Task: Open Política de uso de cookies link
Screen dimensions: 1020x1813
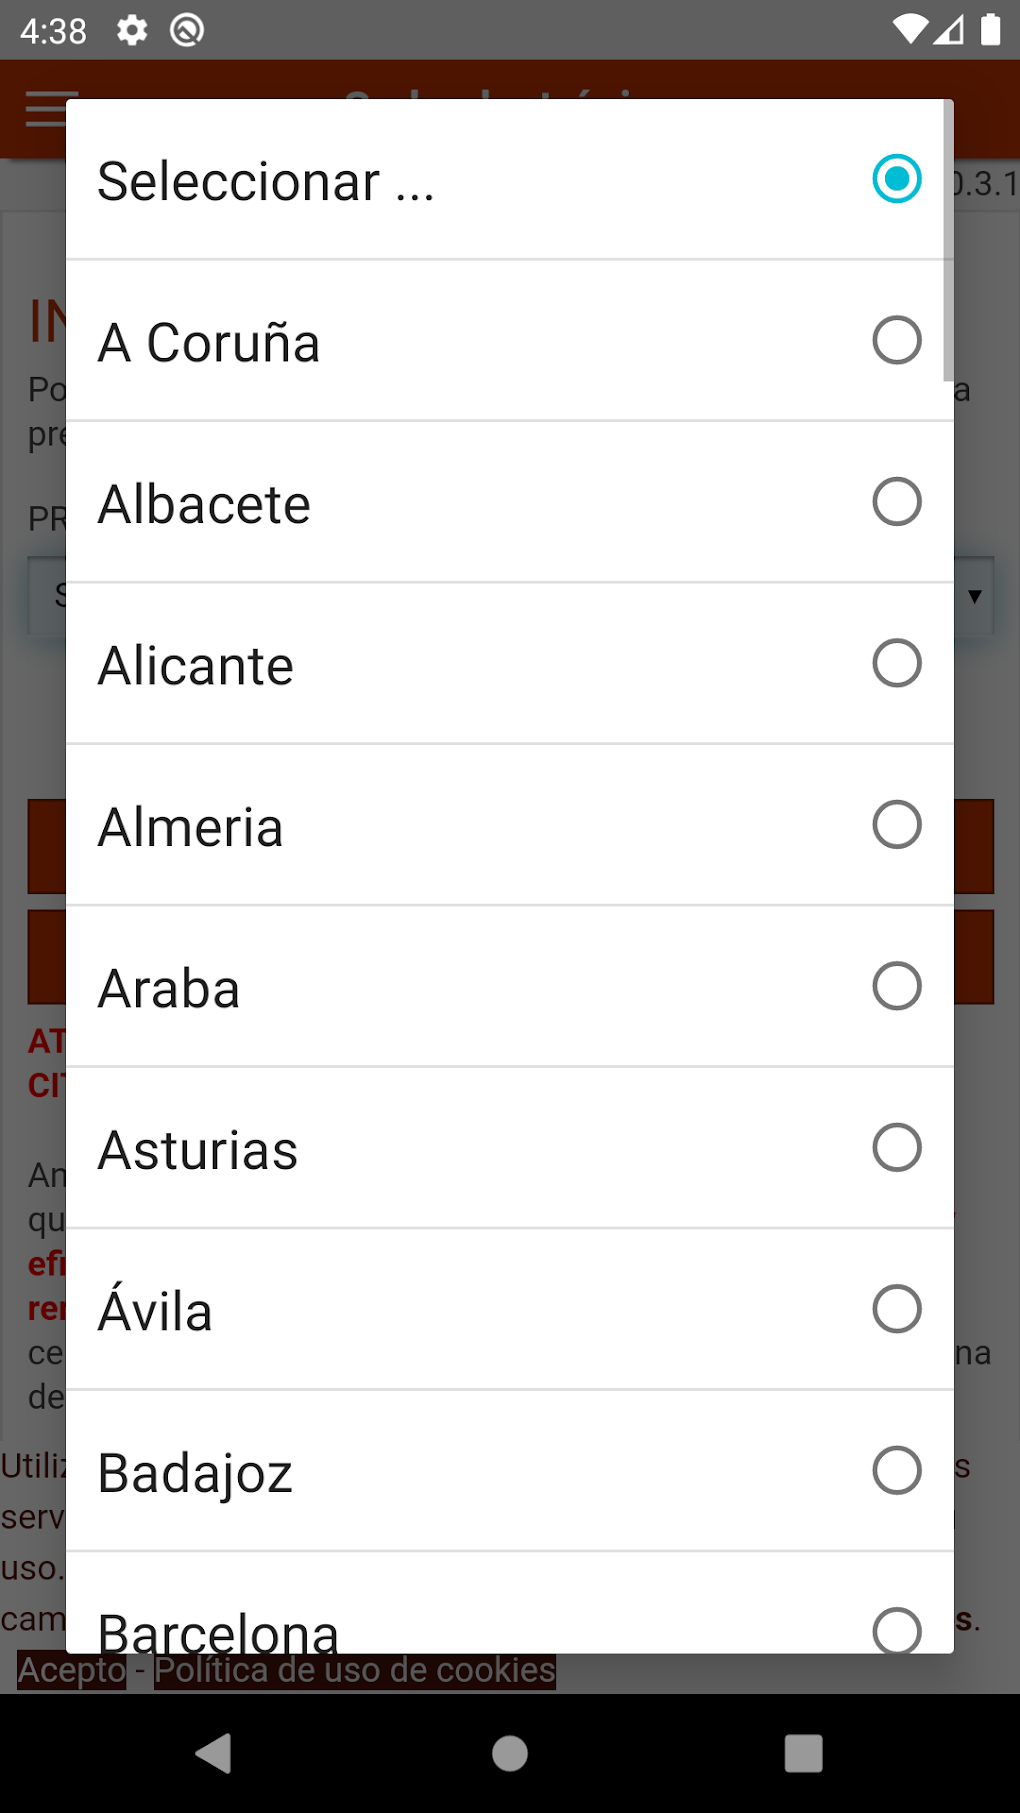Action: tap(355, 1670)
